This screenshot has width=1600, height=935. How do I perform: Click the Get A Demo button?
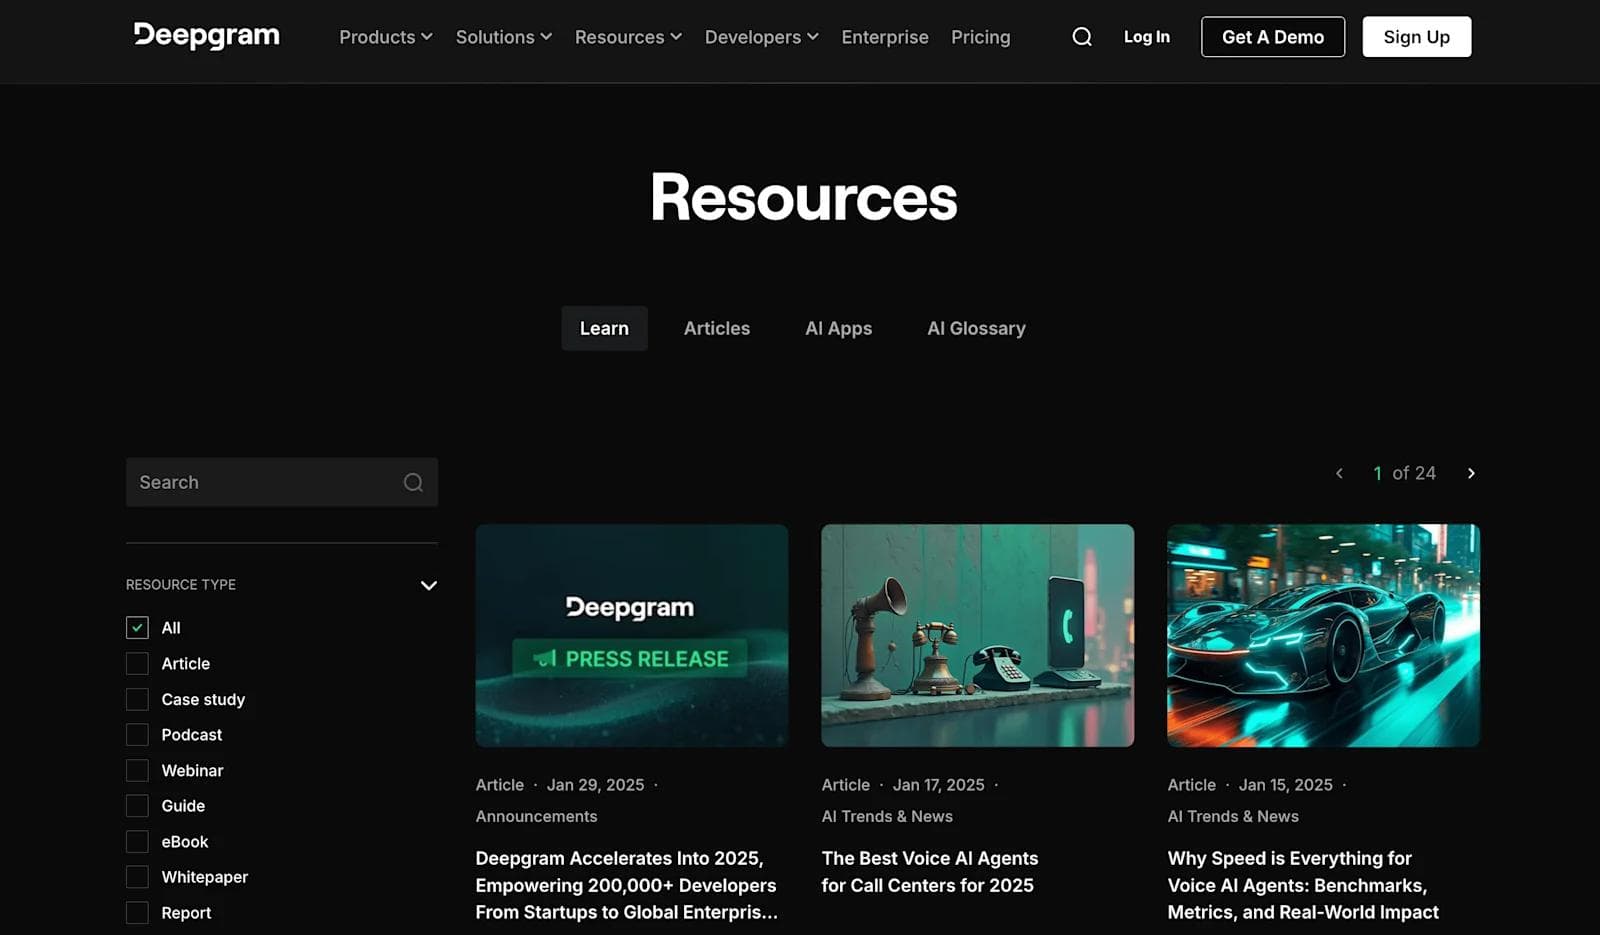1272,36
